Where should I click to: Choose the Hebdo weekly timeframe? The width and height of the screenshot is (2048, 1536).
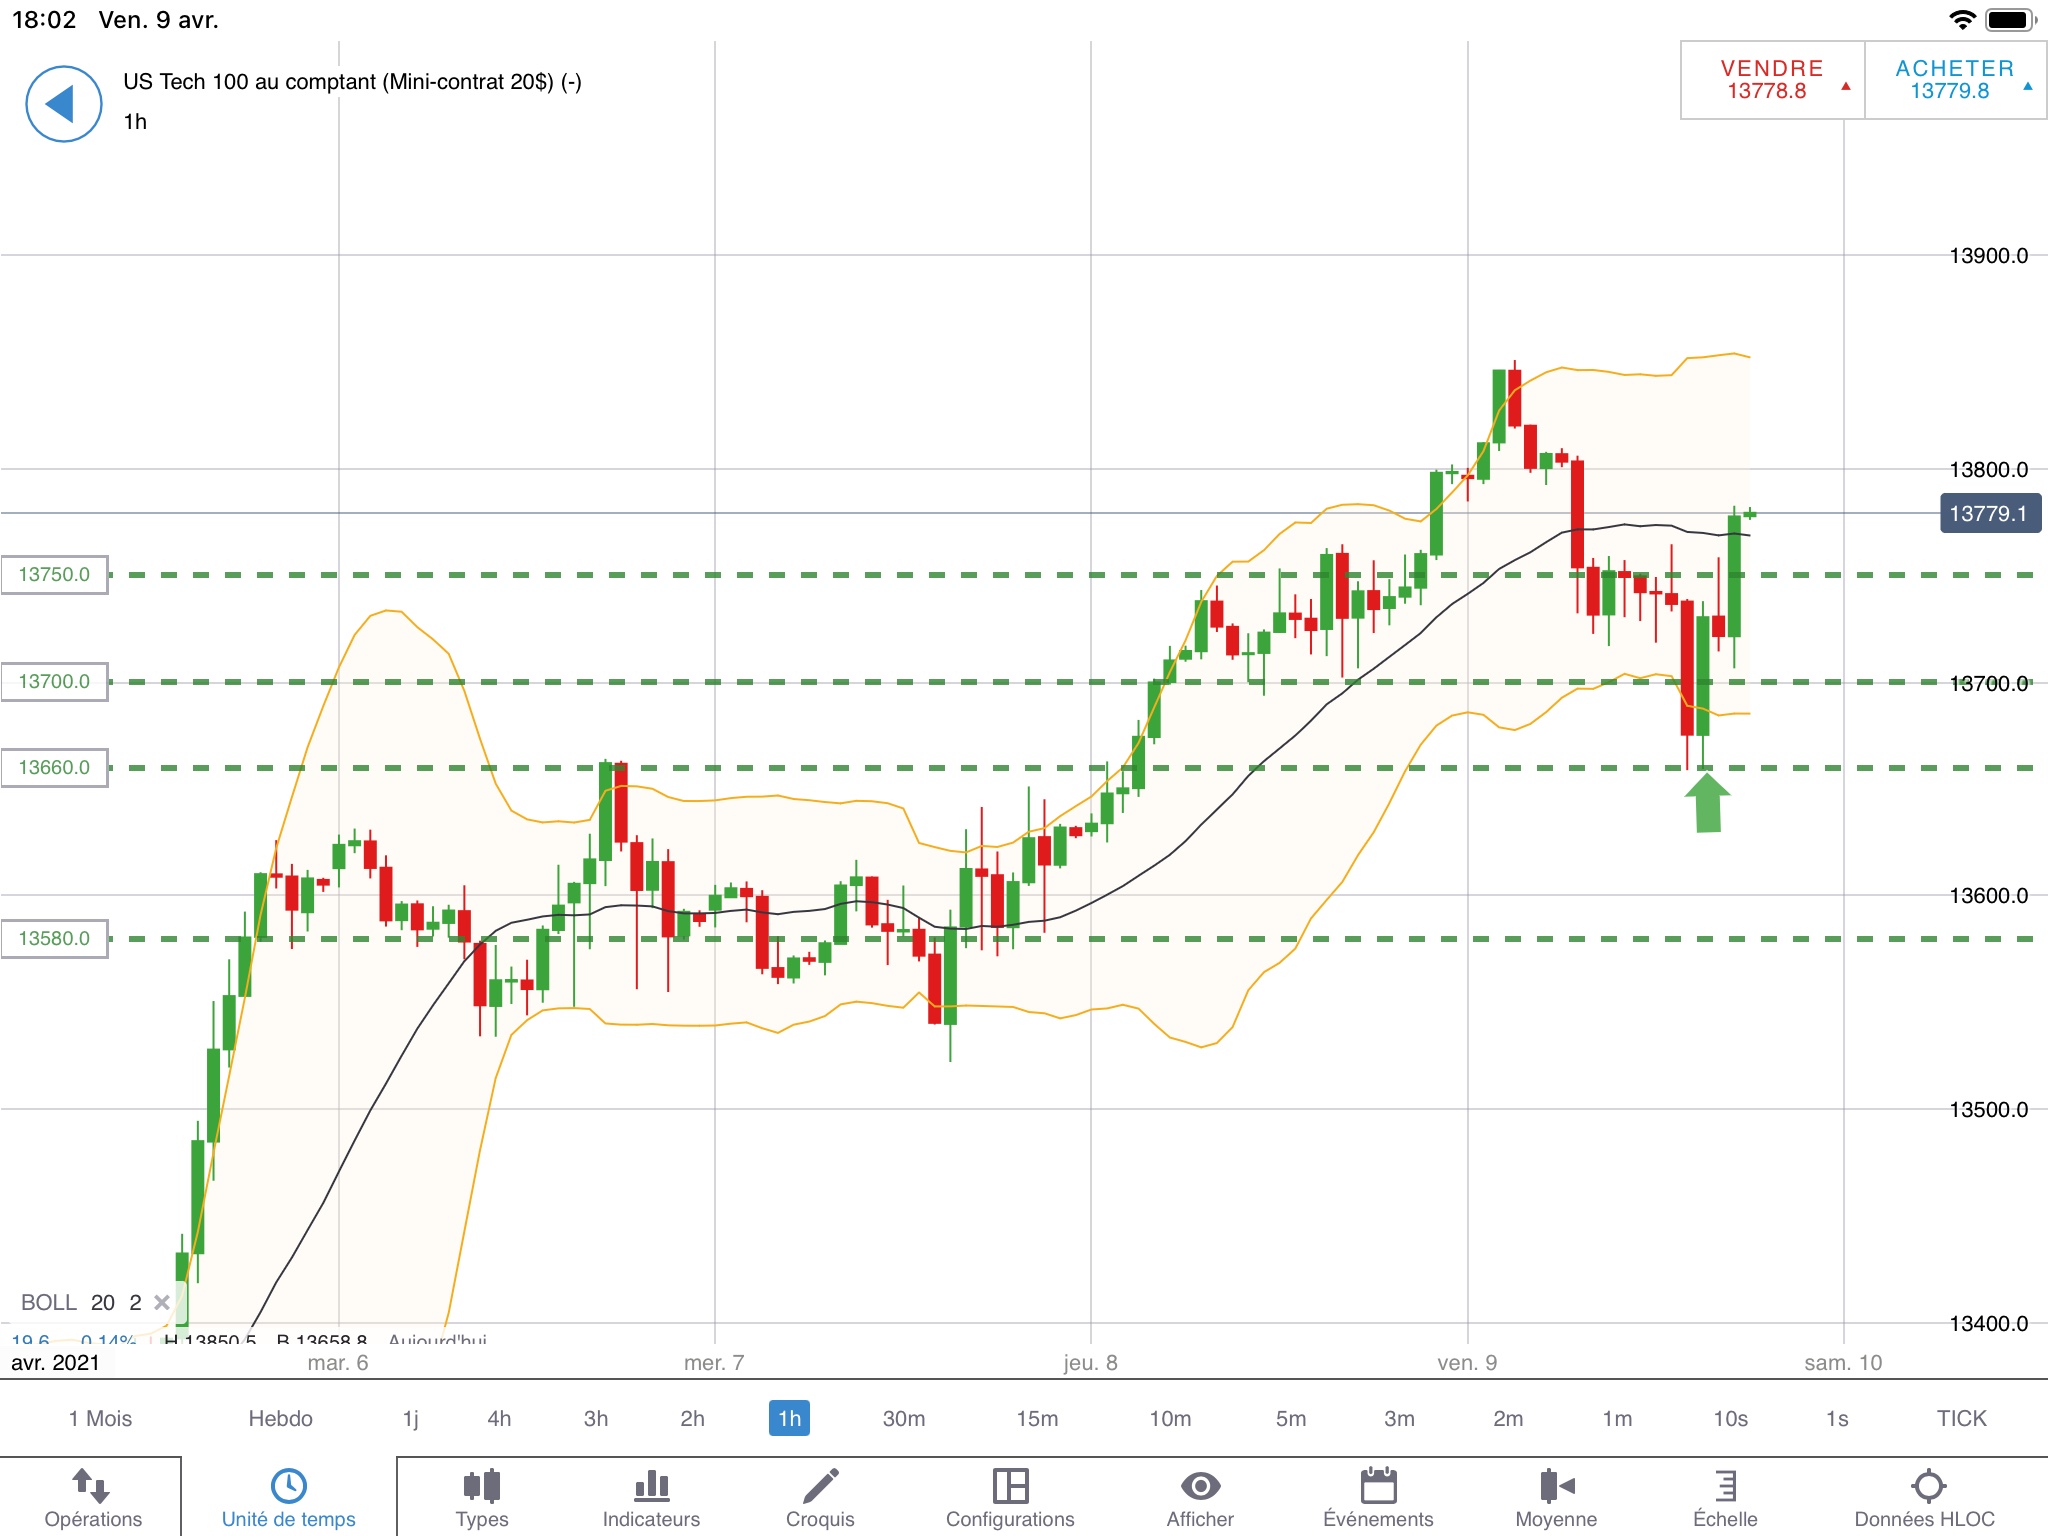(x=280, y=1418)
